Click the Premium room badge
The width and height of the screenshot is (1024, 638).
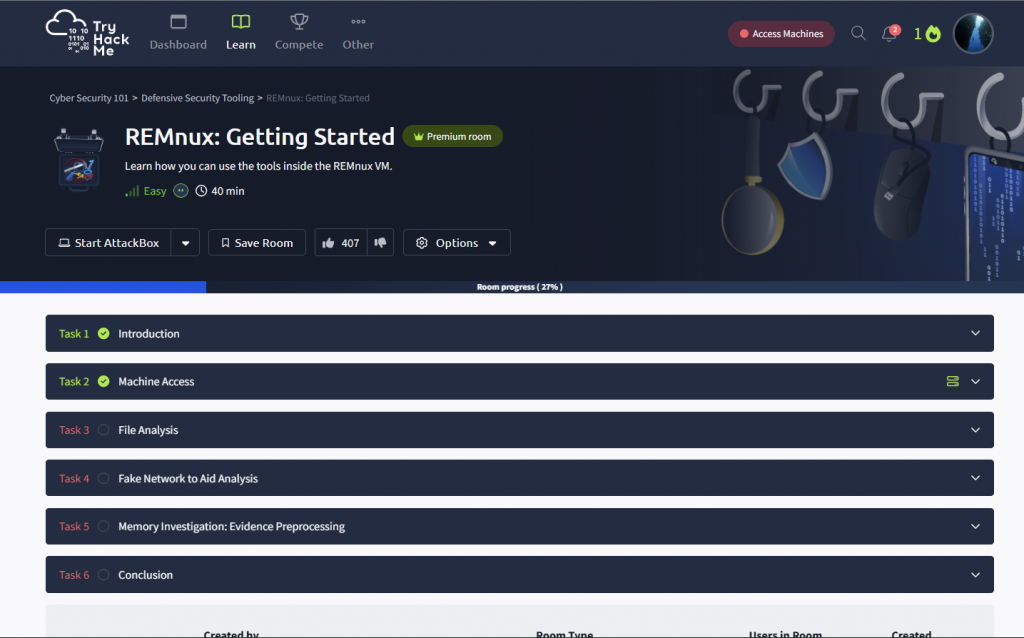pyautogui.click(x=453, y=136)
